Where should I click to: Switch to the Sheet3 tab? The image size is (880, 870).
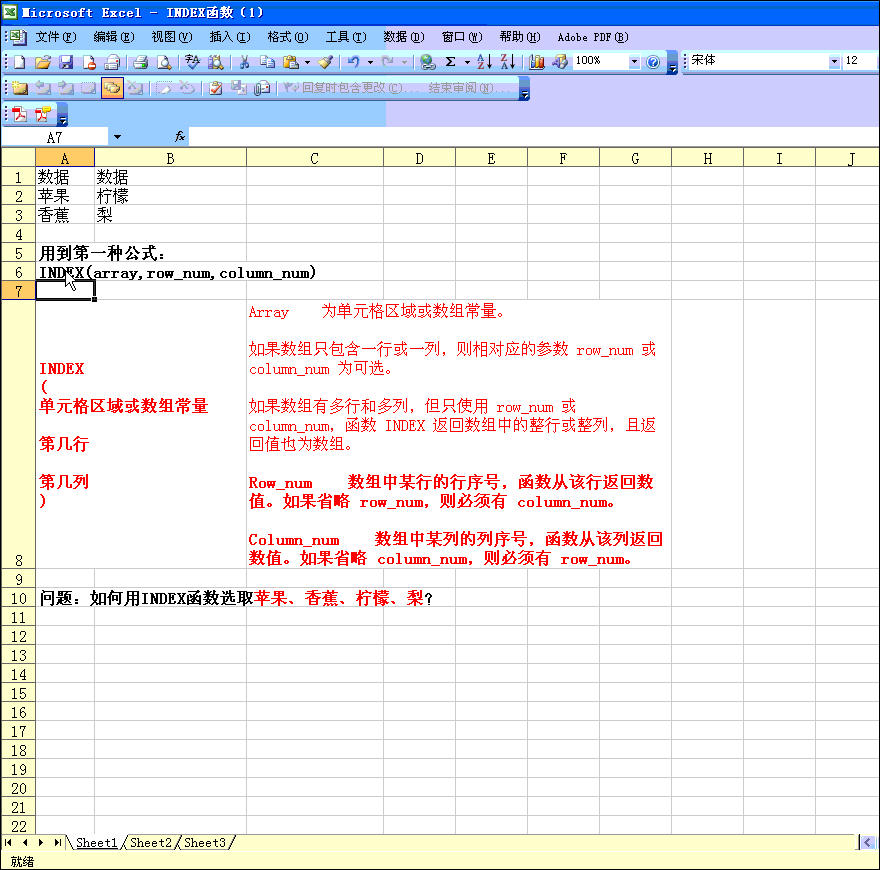(x=205, y=843)
